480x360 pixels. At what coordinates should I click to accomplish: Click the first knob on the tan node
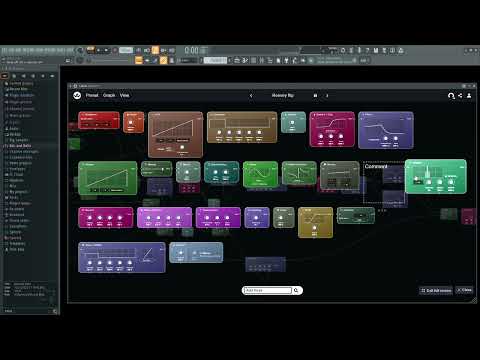point(219,133)
